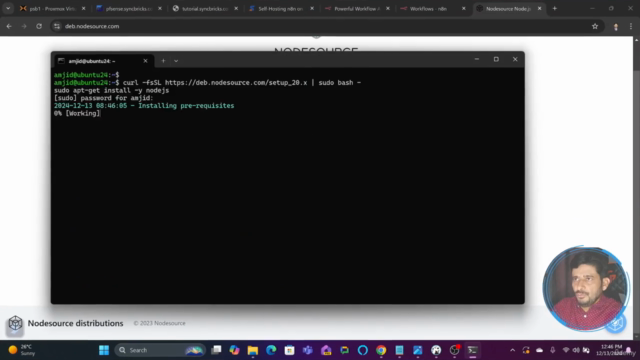Open Task View from the taskbar
Viewport: 640px width, 360px height.
216,350
